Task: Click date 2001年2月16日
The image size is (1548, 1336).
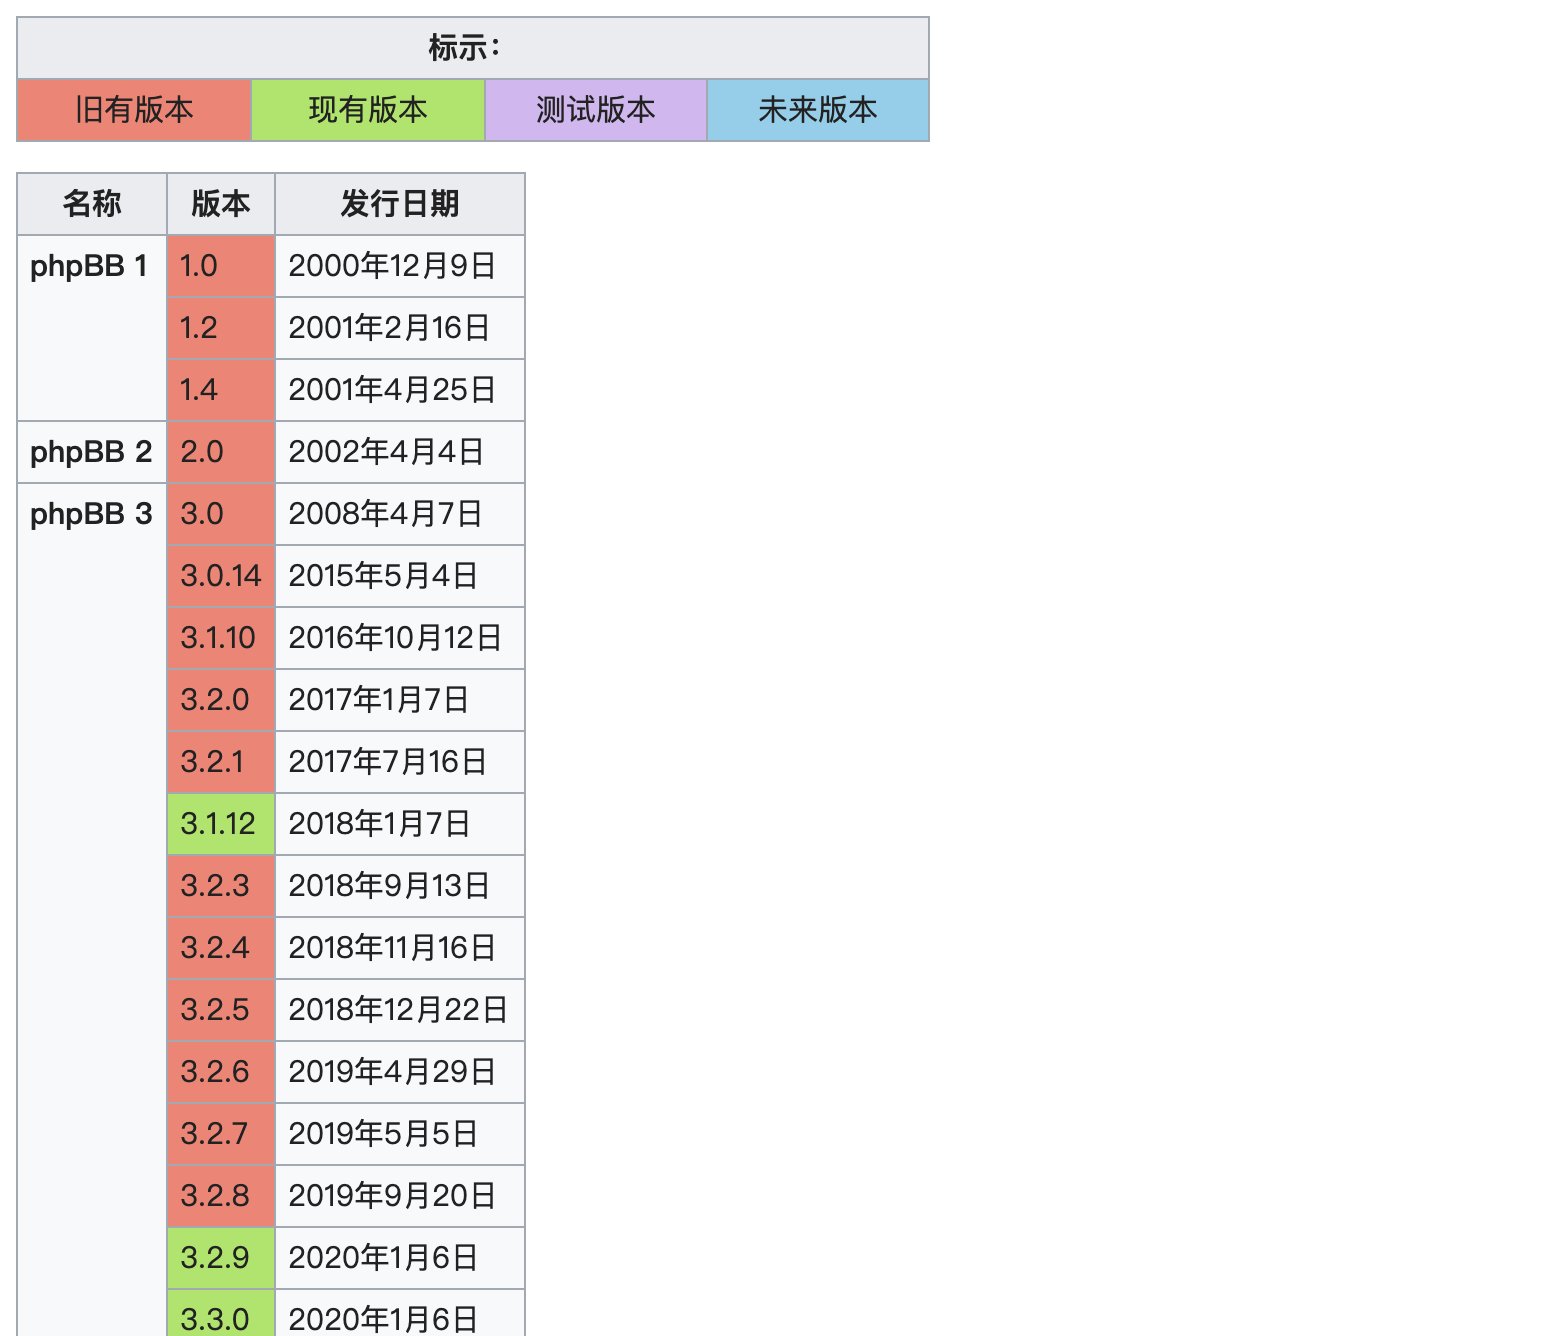Action: coord(400,328)
